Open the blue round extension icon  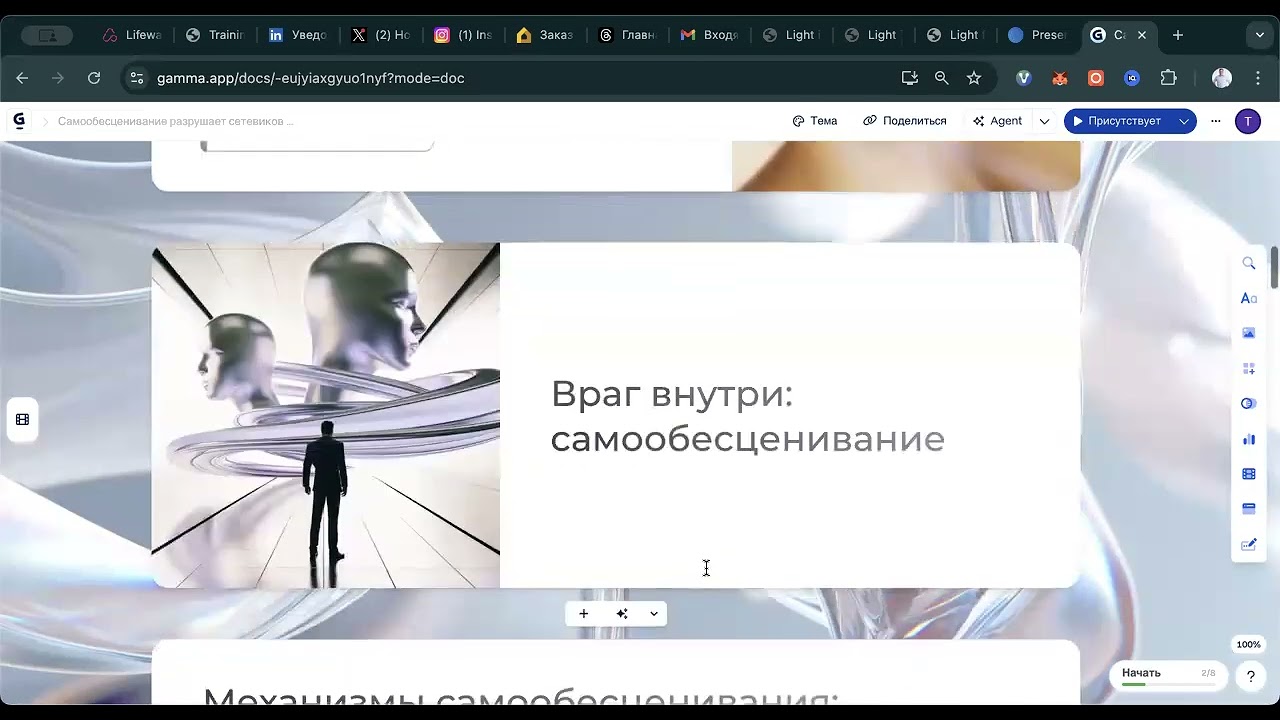[x=1132, y=78]
